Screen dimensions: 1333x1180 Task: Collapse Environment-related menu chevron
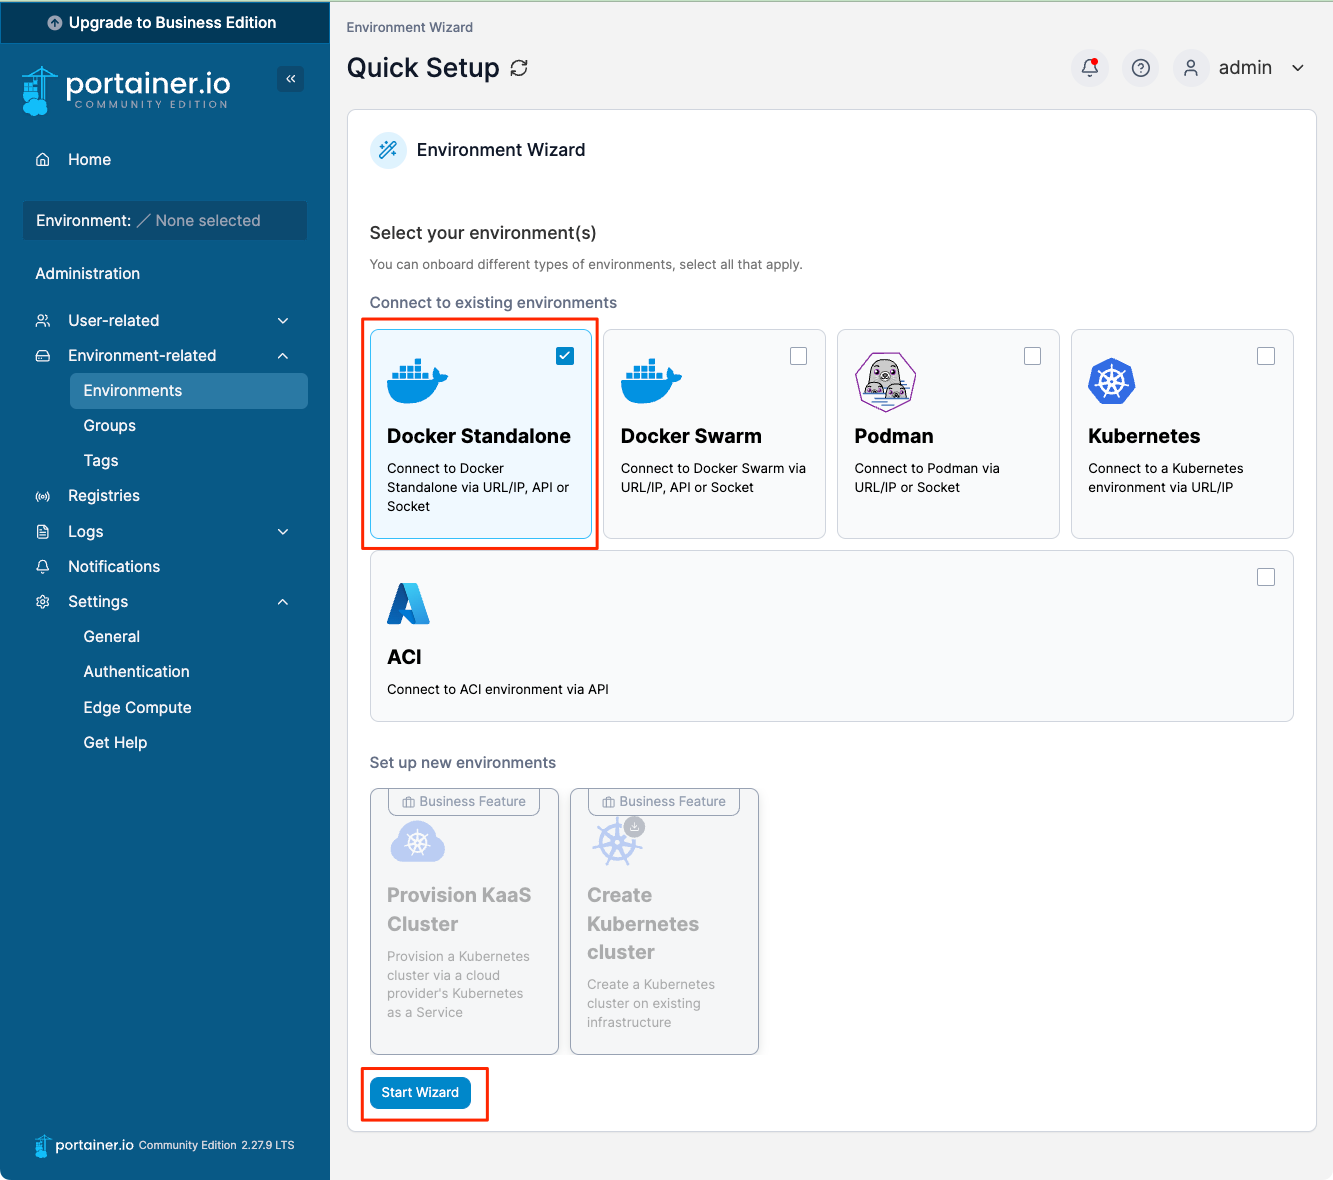pyautogui.click(x=283, y=356)
